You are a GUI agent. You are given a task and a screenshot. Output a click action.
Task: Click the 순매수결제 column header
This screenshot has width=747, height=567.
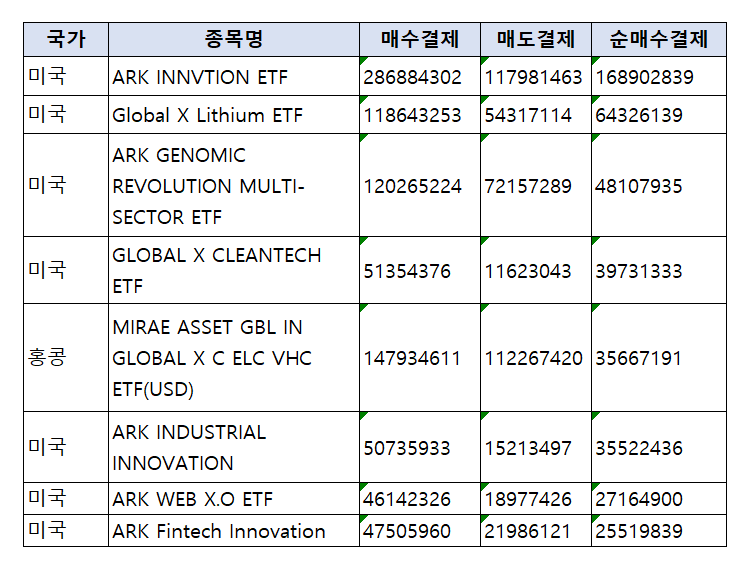658,40
